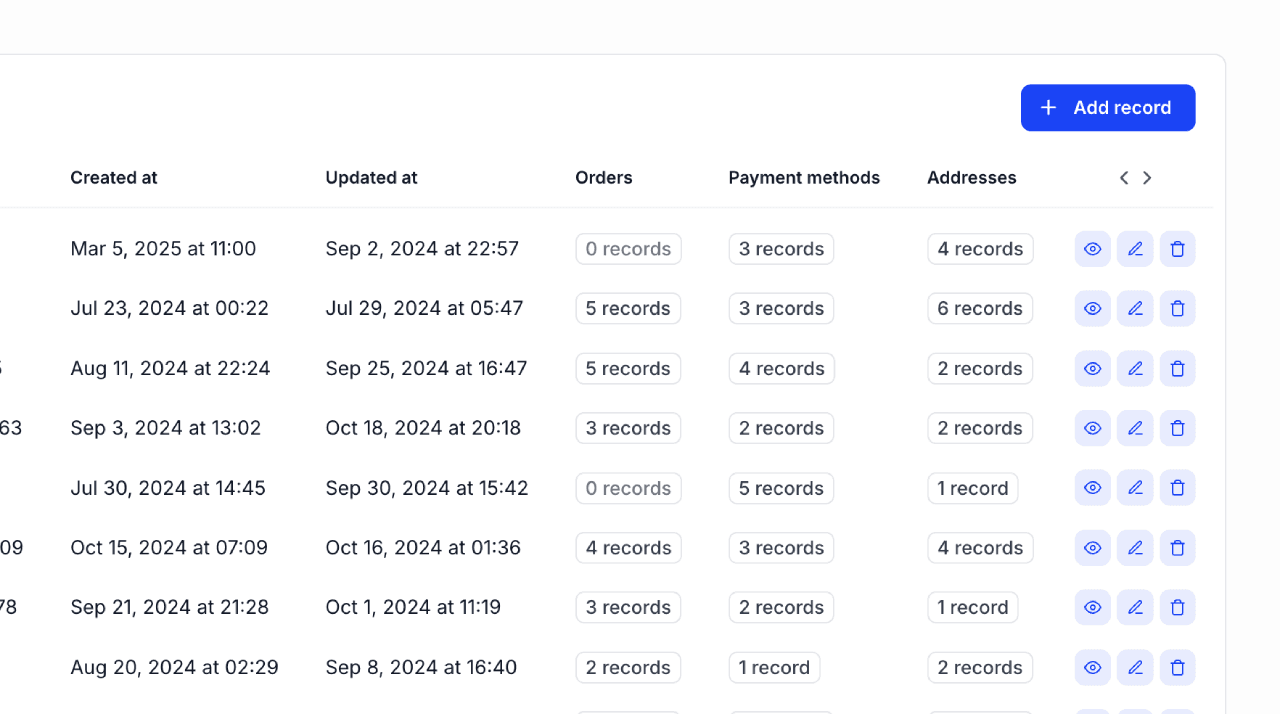Delete the record created Aug 11, 2024
This screenshot has width=1280, height=714.
click(x=1177, y=369)
